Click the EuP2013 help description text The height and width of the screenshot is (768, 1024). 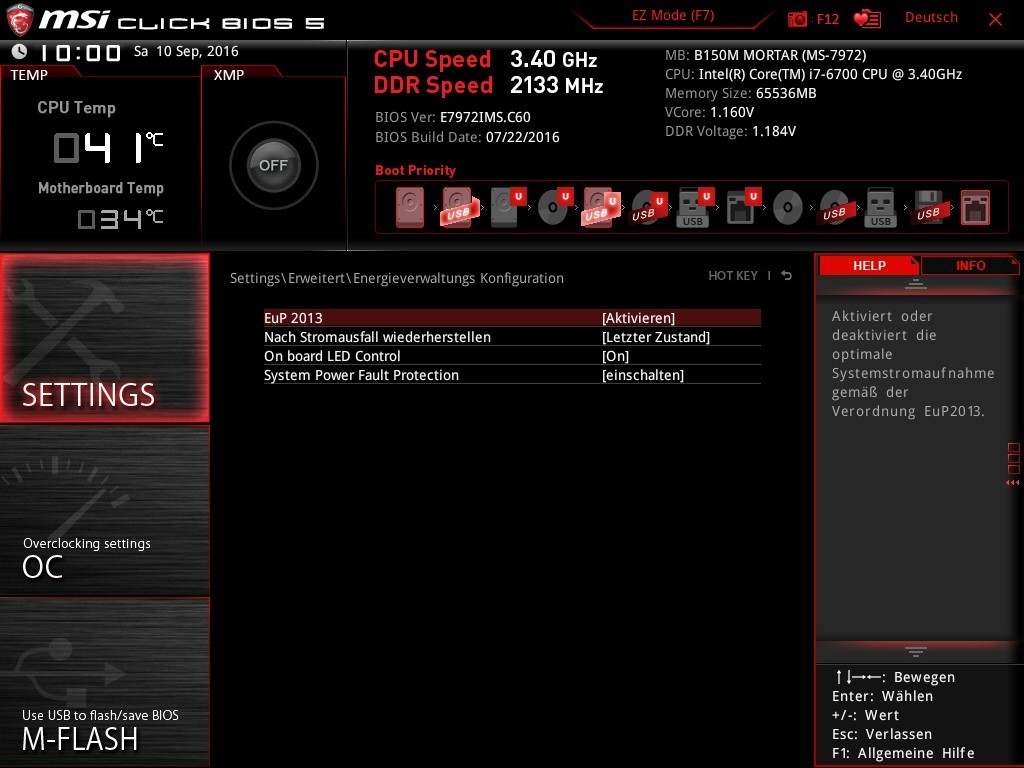pos(913,363)
